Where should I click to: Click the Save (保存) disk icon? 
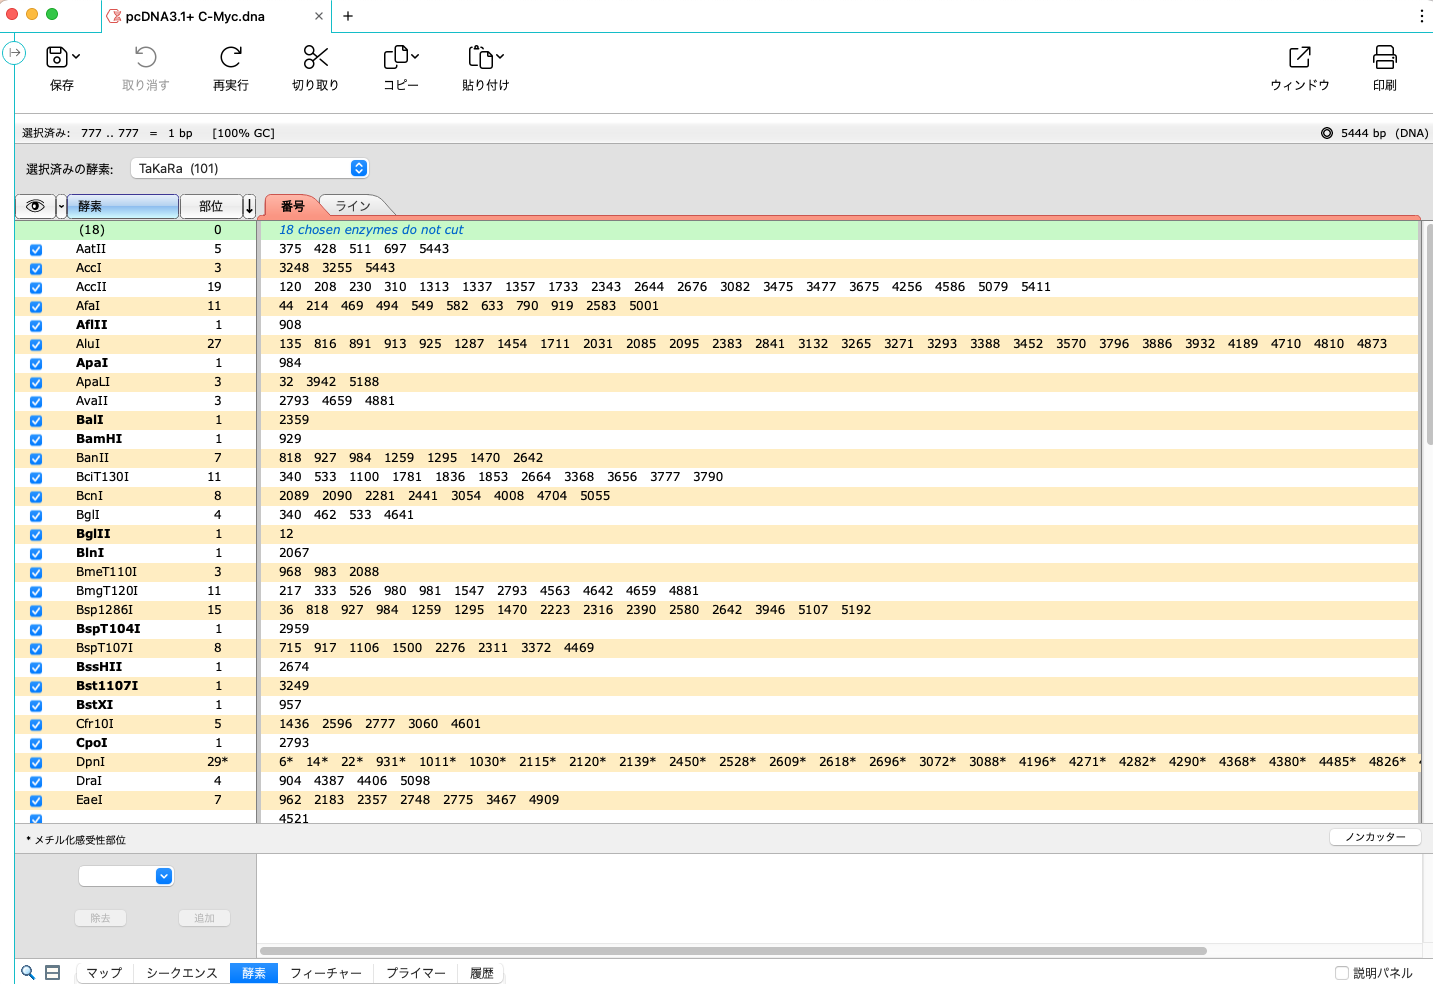(57, 58)
